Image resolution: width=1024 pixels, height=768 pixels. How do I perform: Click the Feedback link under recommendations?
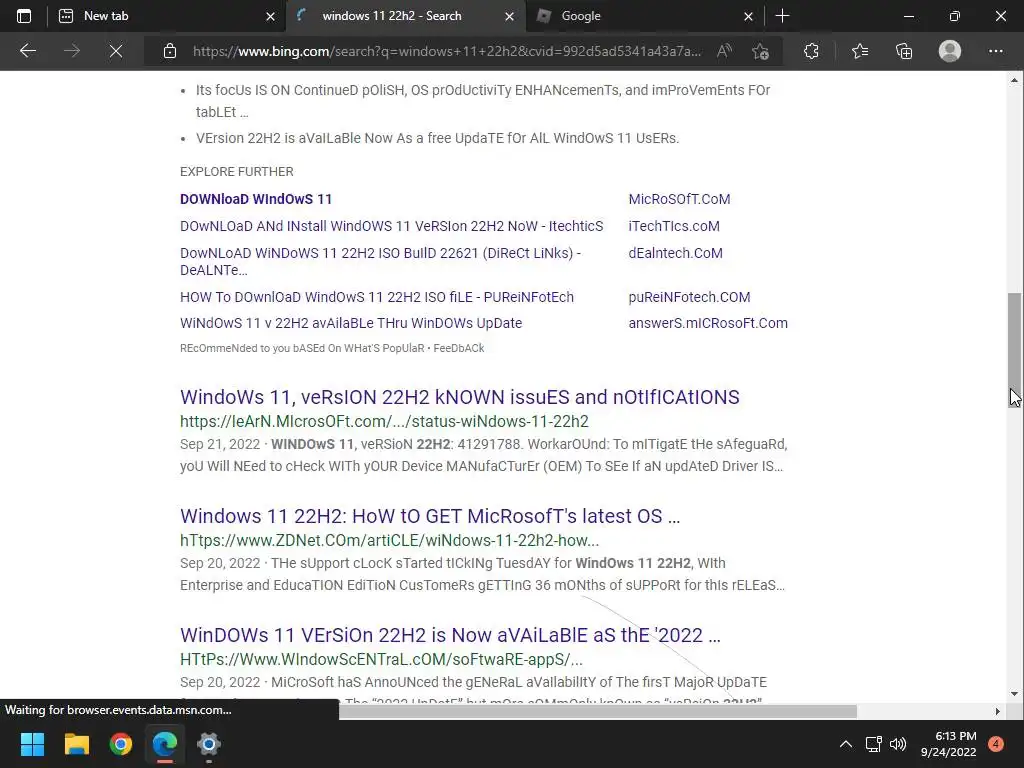459,348
